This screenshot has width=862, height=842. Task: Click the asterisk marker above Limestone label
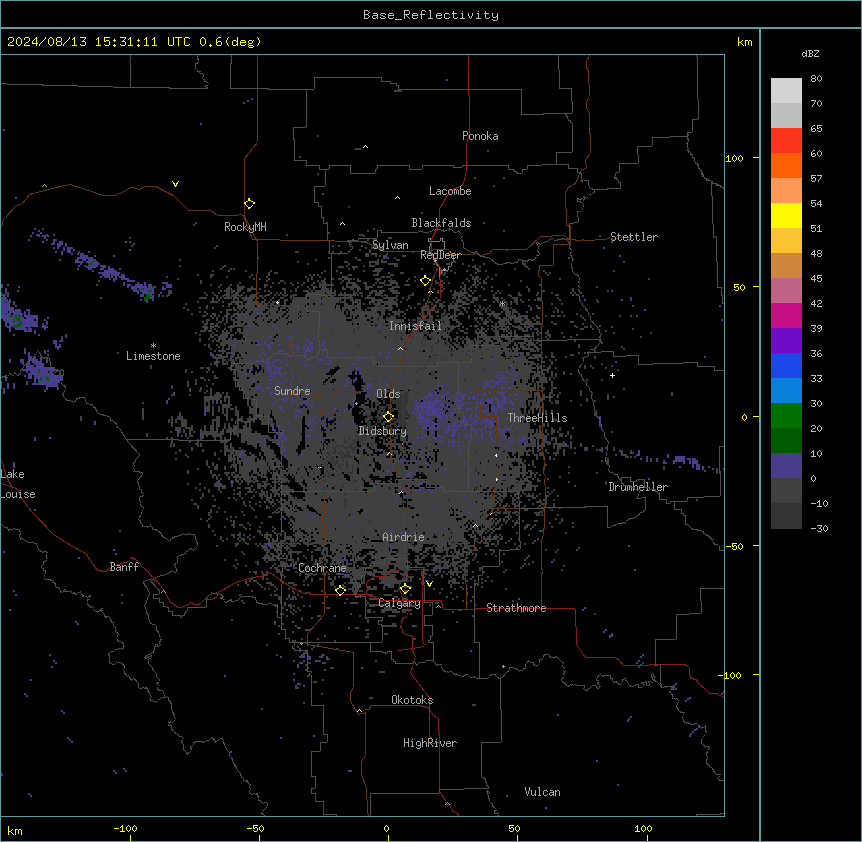(153, 346)
